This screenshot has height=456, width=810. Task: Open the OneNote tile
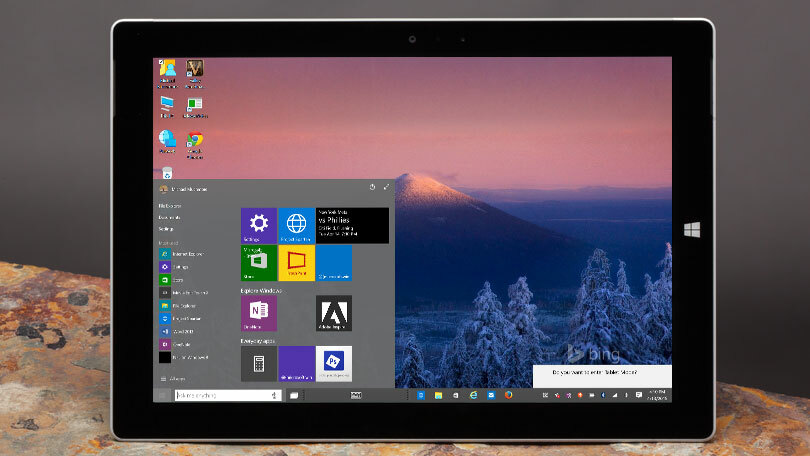258,313
